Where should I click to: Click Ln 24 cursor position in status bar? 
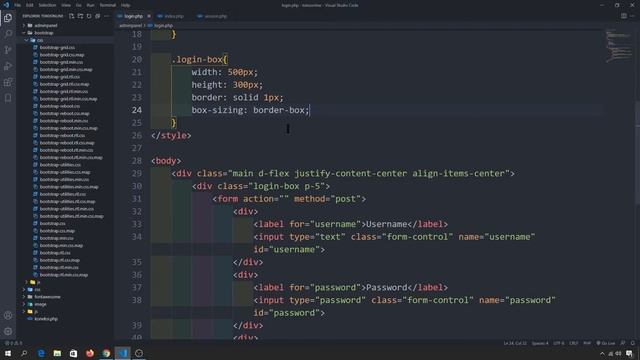coord(515,343)
